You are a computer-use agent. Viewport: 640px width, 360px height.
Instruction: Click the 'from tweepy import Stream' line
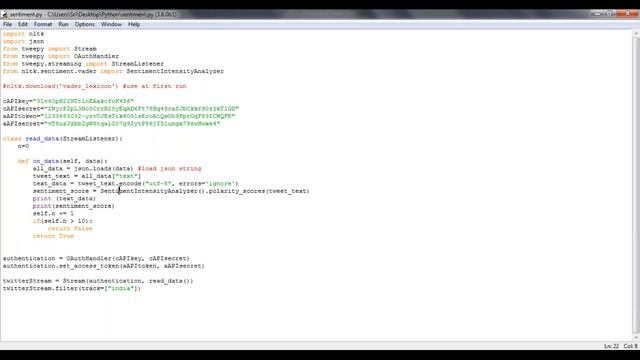point(50,49)
